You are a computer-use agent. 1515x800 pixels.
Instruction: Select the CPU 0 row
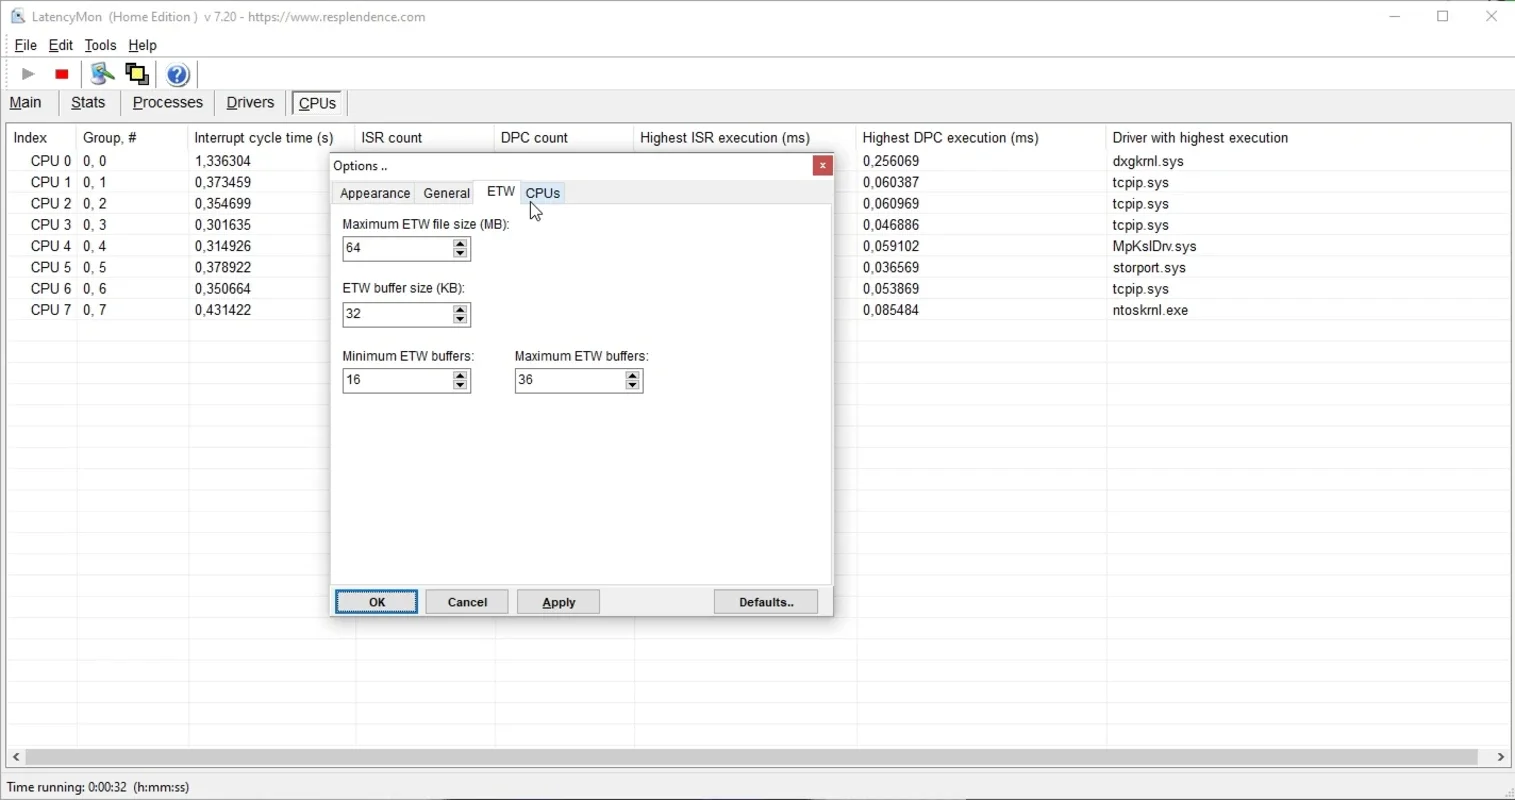(758, 161)
